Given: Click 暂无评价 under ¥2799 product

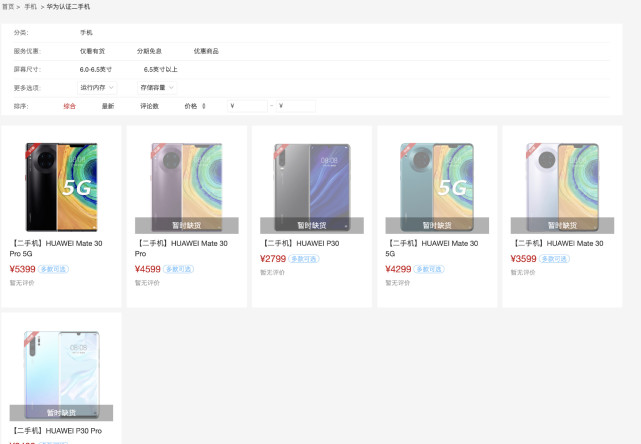Looking at the screenshot, I should click(273, 272).
